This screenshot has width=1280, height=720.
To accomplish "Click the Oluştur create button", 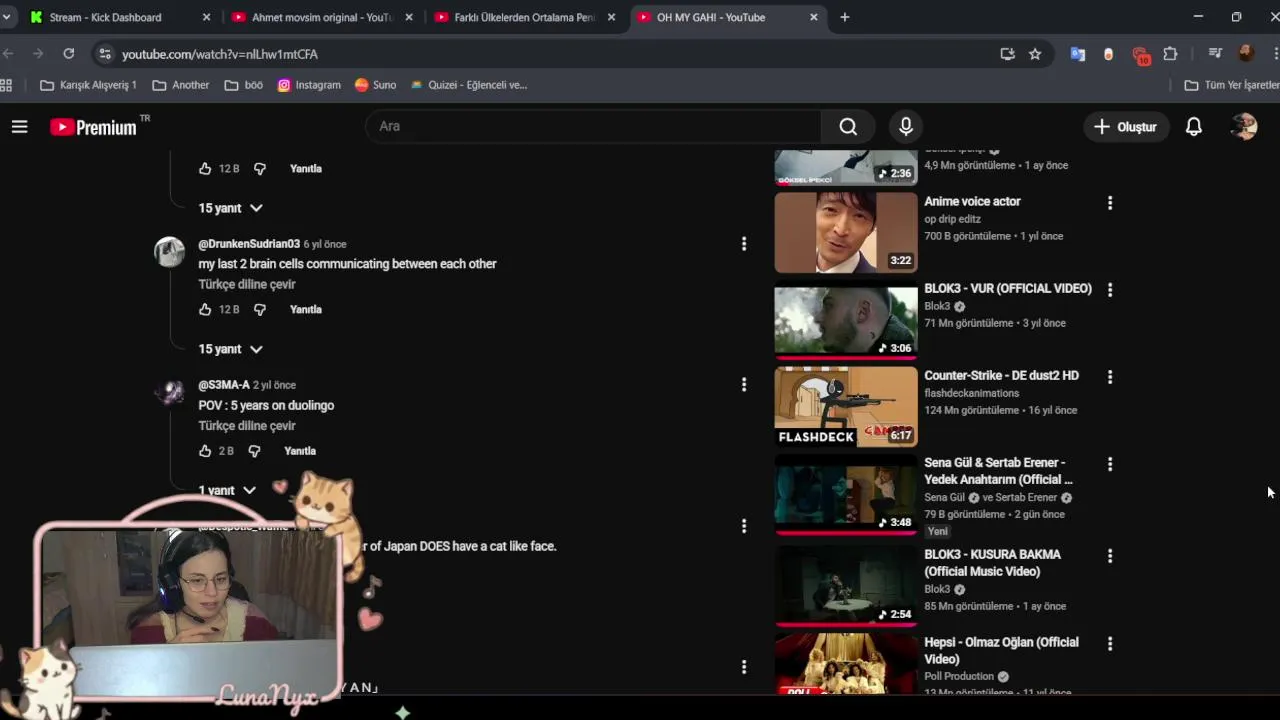I will tap(1125, 127).
